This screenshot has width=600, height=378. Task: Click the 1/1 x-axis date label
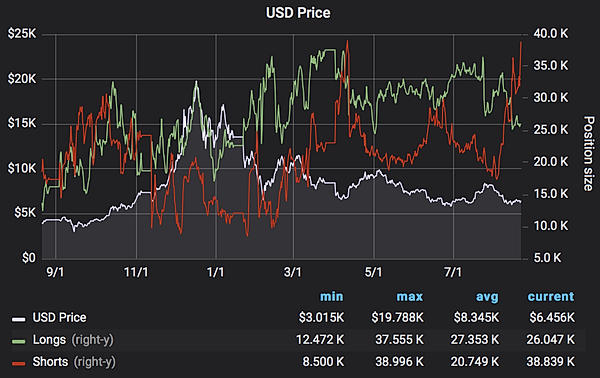pyautogui.click(x=215, y=272)
